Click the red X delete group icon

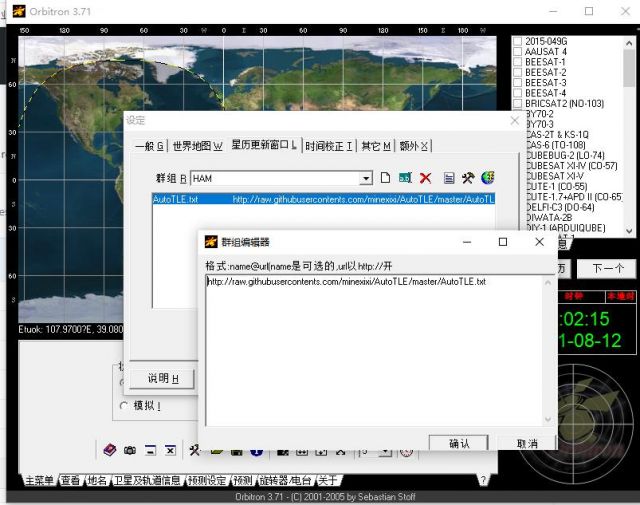(x=425, y=178)
